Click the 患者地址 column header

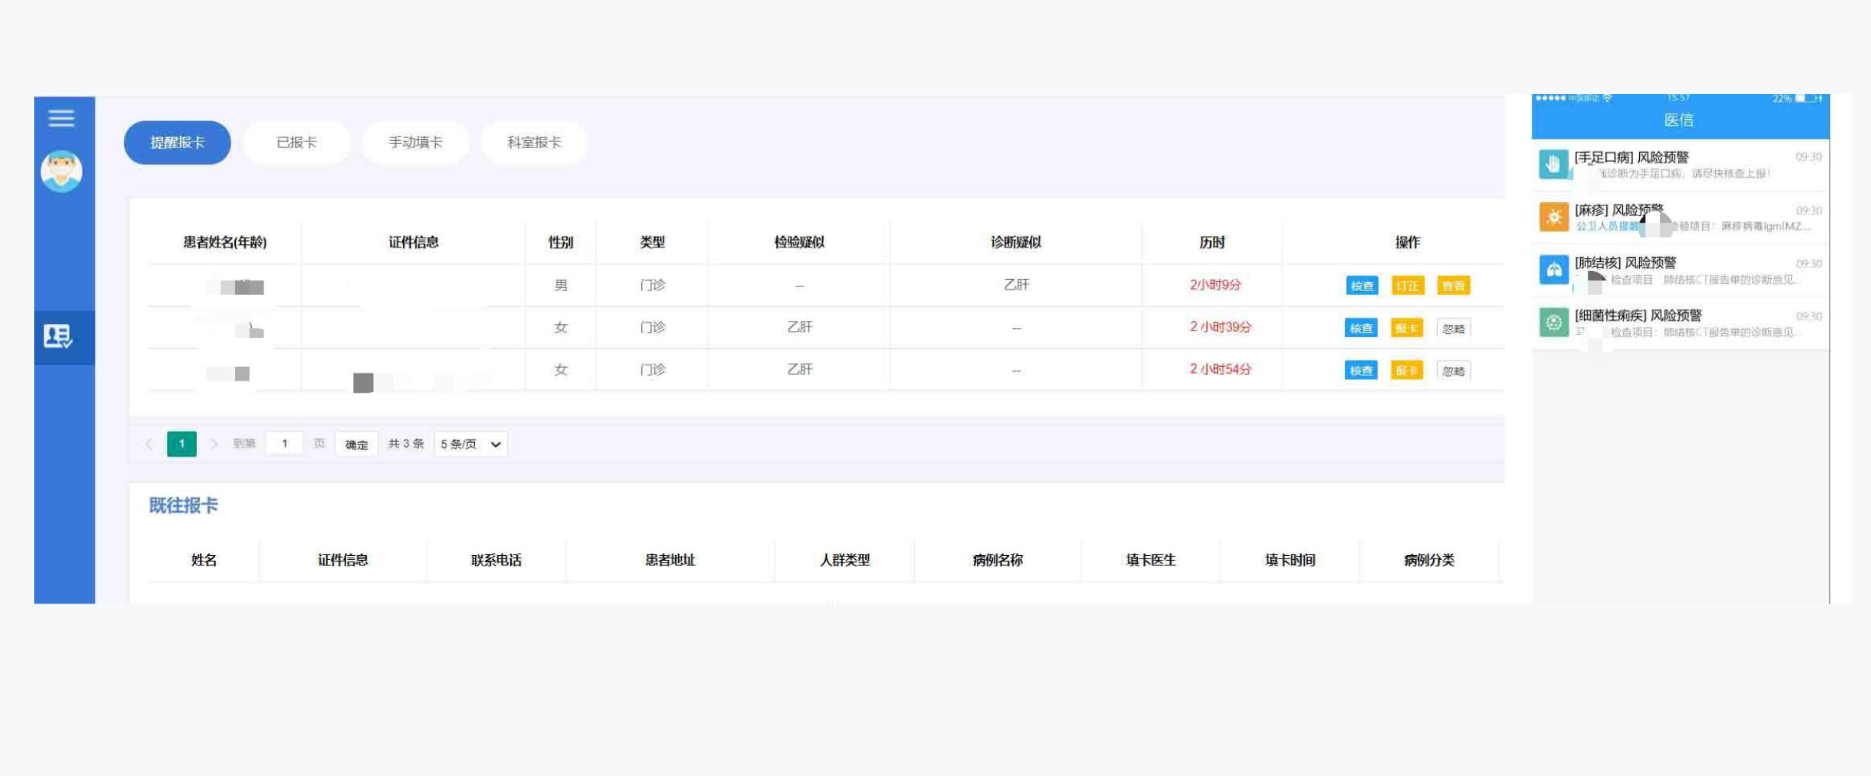(x=670, y=560)
